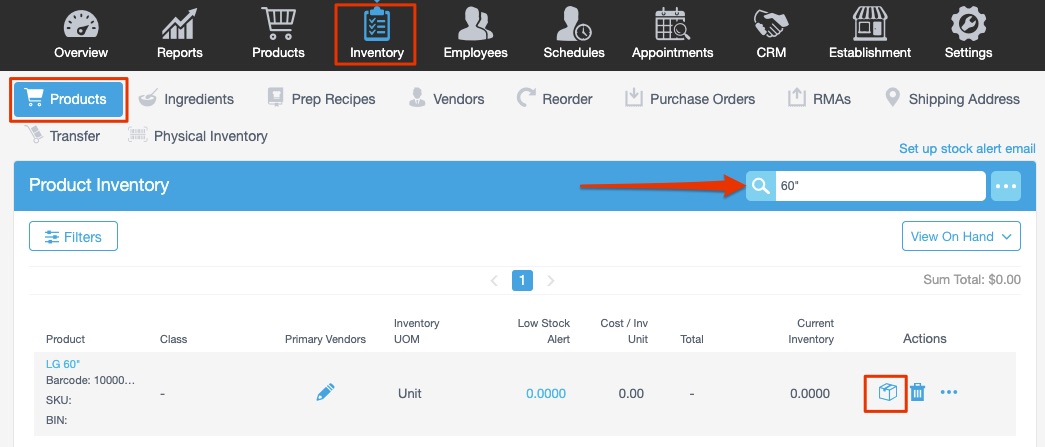Open the Overview dashboard
The width and height of the screenshot is (1045, 447).
[x=81, y=34]
